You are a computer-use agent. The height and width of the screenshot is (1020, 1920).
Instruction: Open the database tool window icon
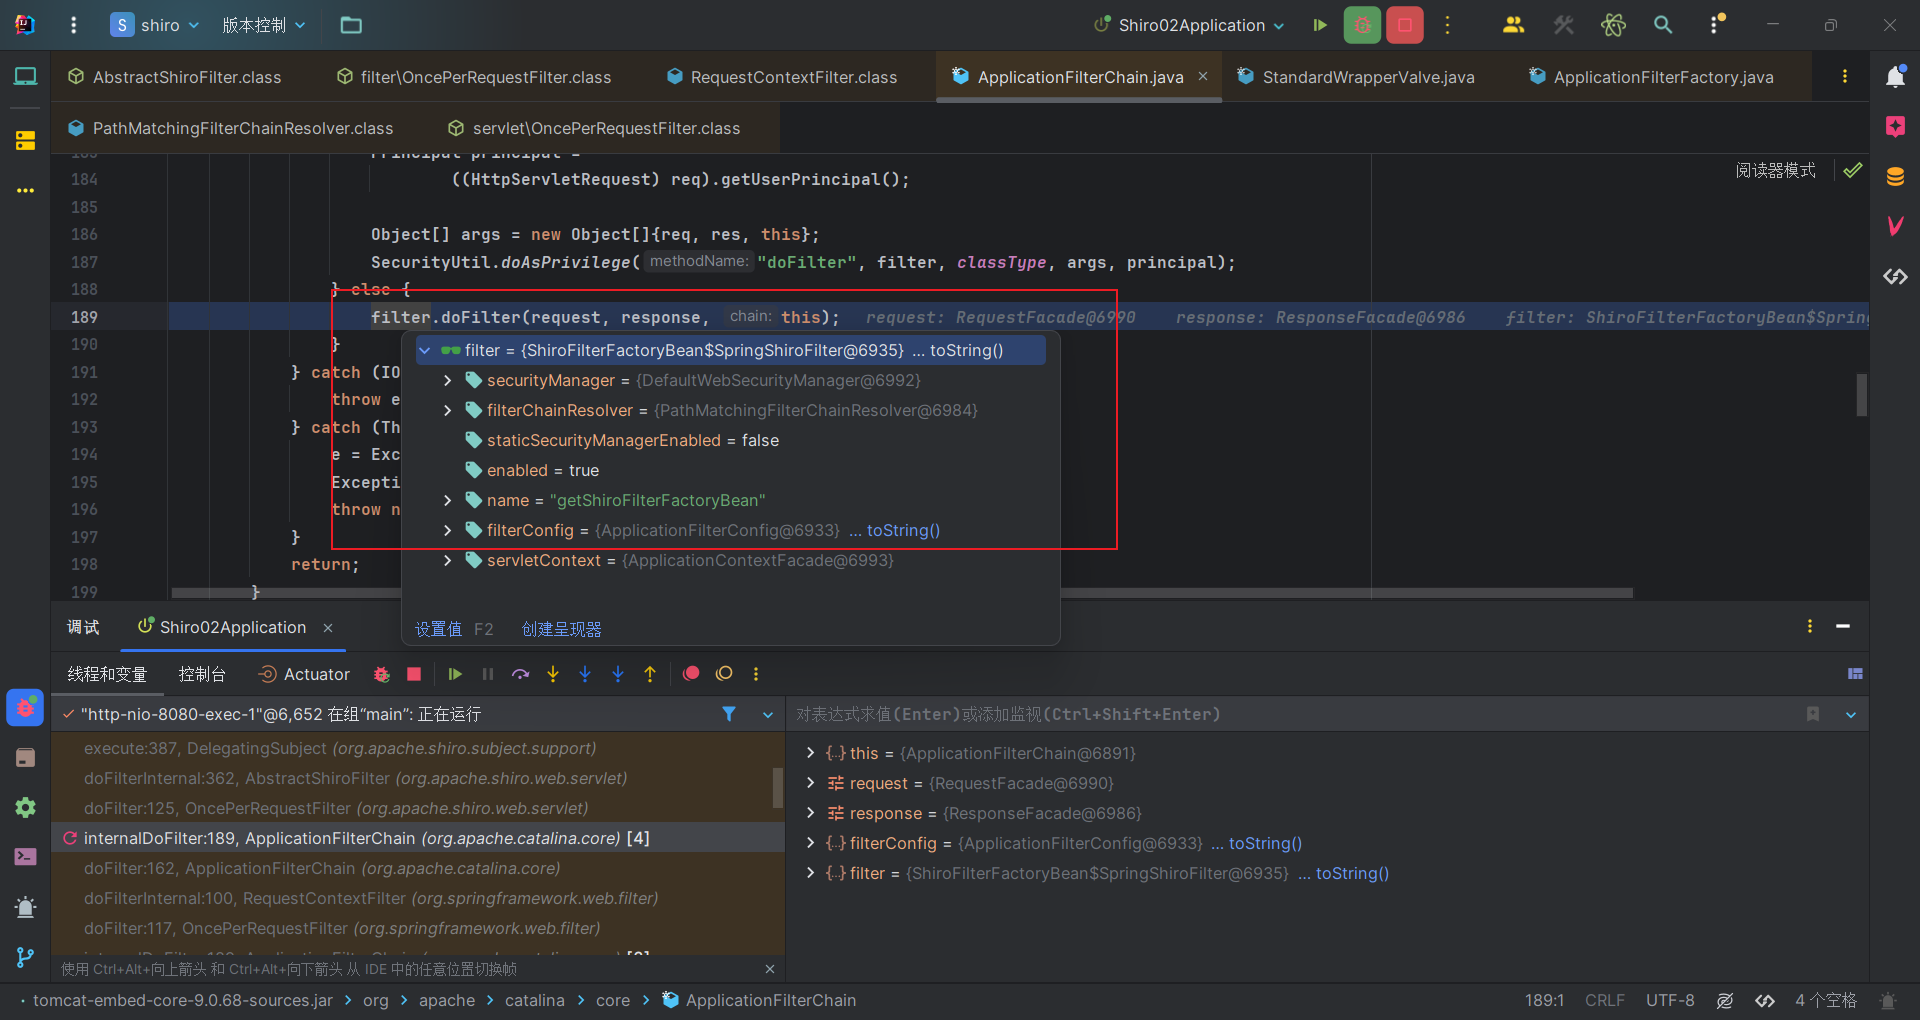pyautogui.click(x=1895, y=177)
